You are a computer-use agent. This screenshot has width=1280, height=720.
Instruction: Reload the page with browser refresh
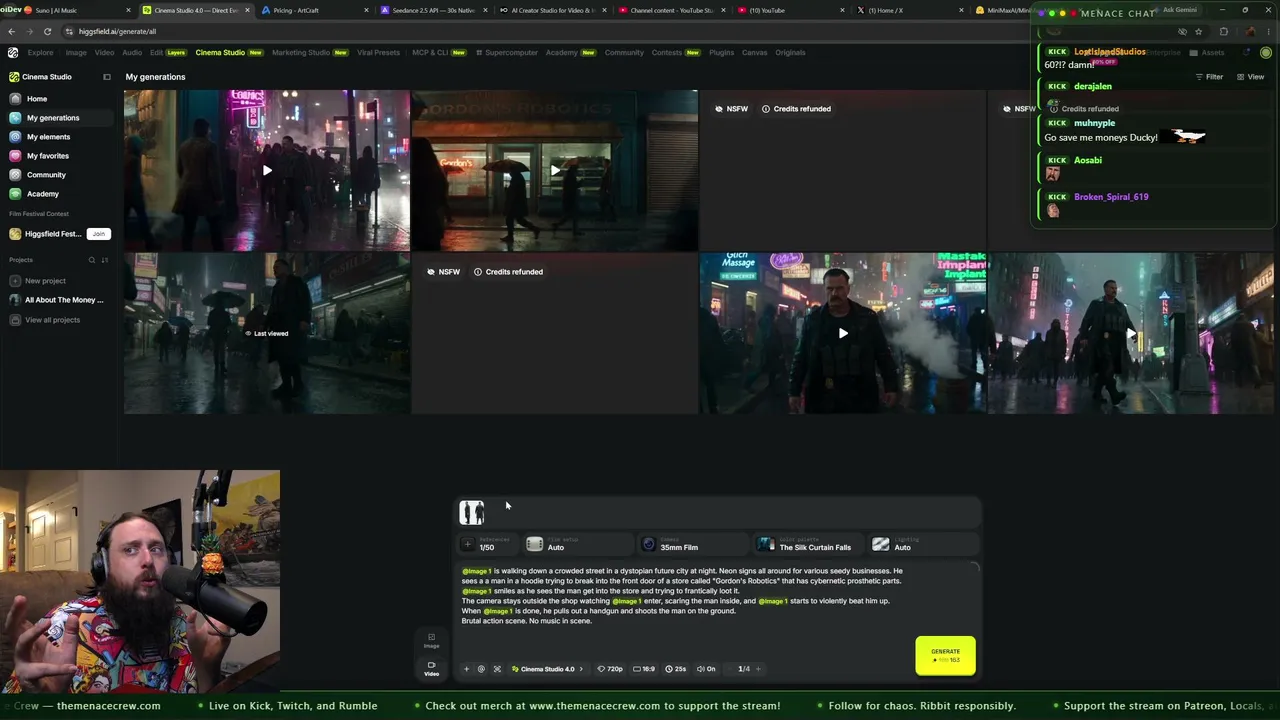pyautogui.click(x=46, y=32)
